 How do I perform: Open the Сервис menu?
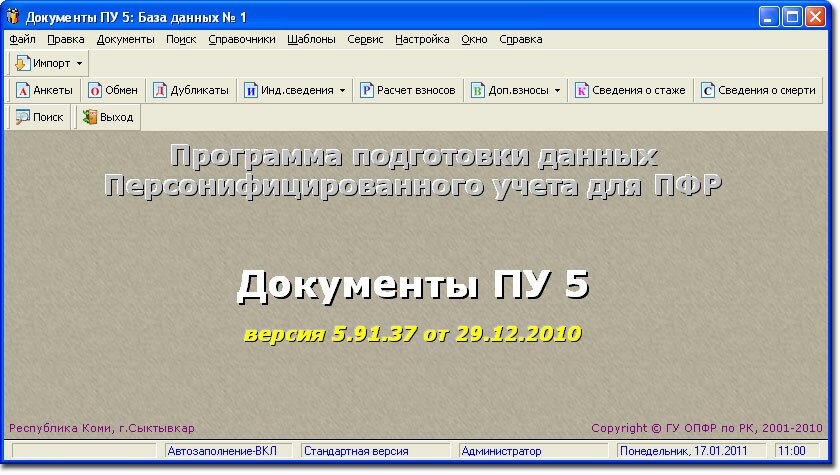(x=365, y=39)
